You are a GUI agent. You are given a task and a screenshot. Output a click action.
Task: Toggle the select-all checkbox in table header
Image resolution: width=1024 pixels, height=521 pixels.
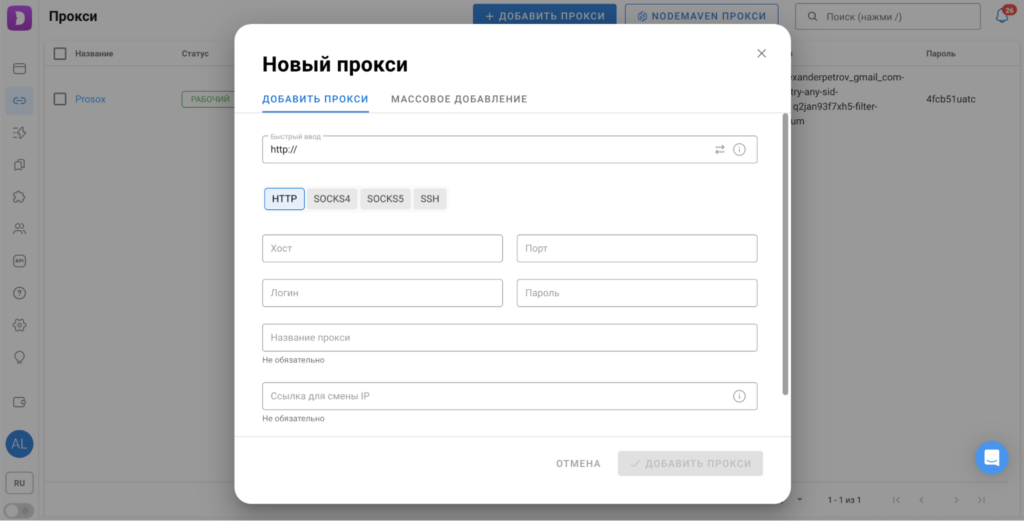pyautogui.click(x=60, y=54)
